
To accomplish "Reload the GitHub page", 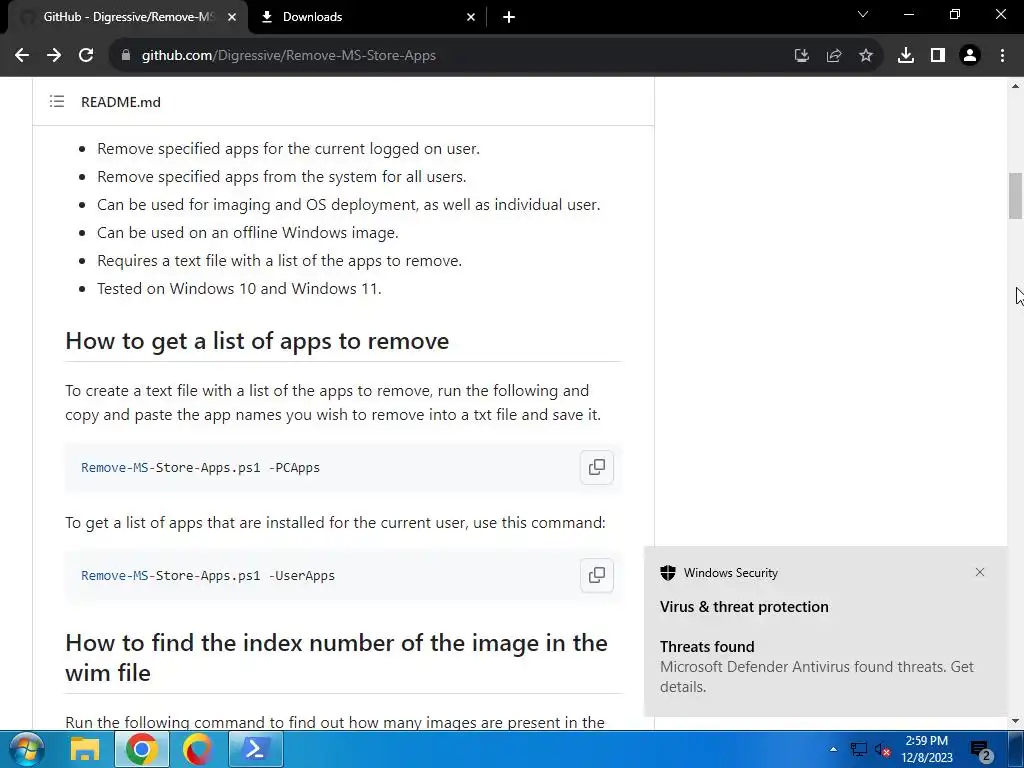I will (x=86, y=56).
